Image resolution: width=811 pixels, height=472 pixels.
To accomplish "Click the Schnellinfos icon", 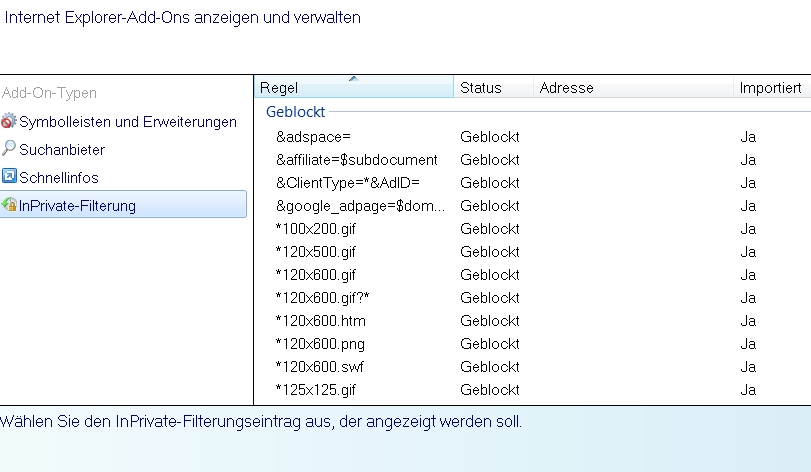I will tap(9, 177).
